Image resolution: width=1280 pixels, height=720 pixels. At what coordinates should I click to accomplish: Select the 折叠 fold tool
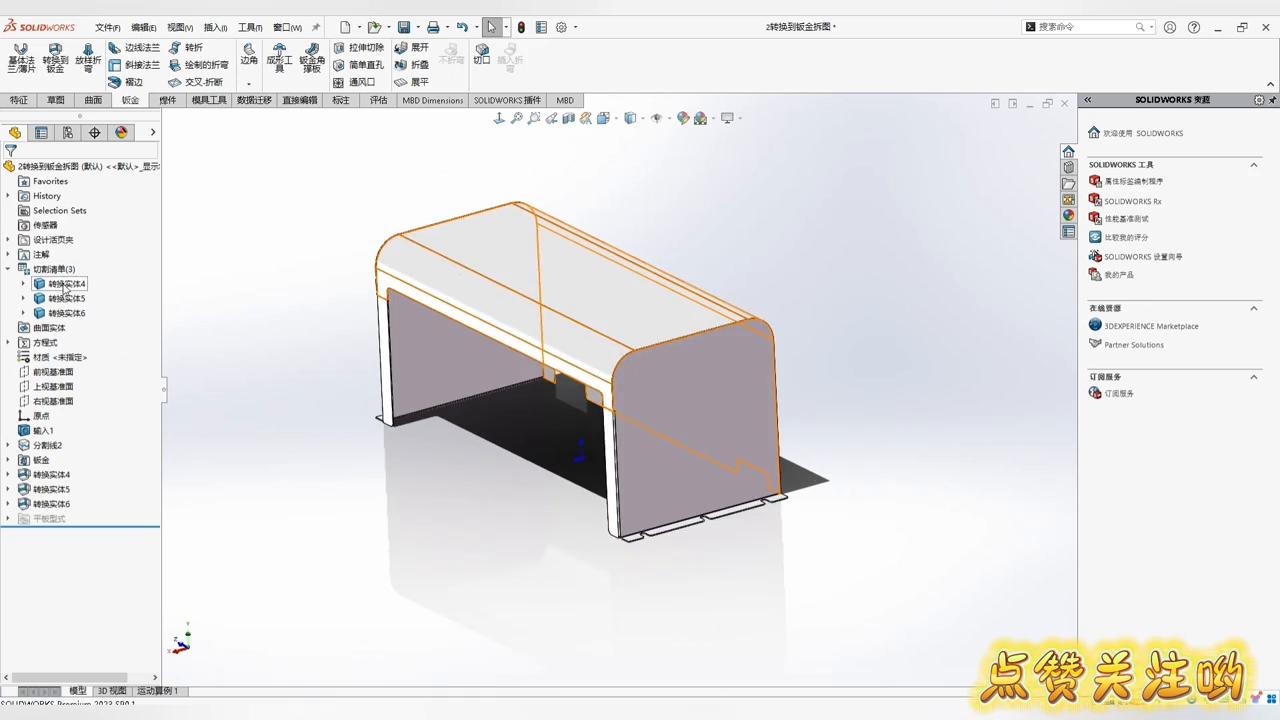pos(411,65)
